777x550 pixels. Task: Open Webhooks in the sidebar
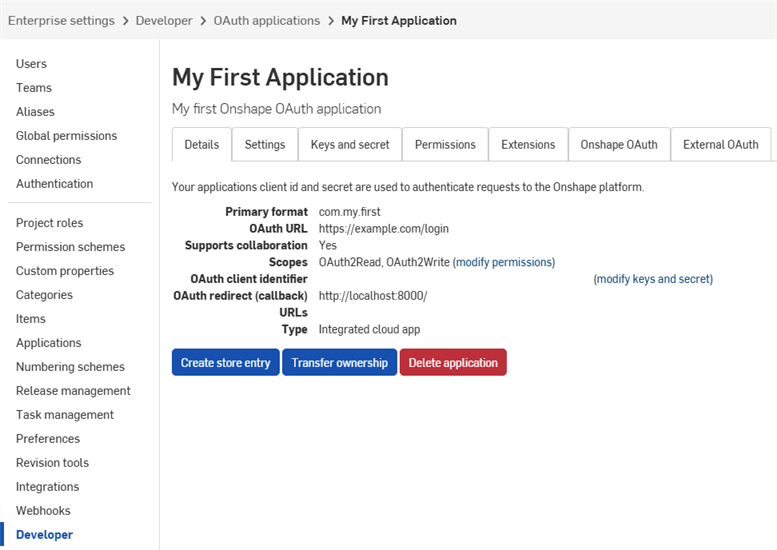point(43,511)
